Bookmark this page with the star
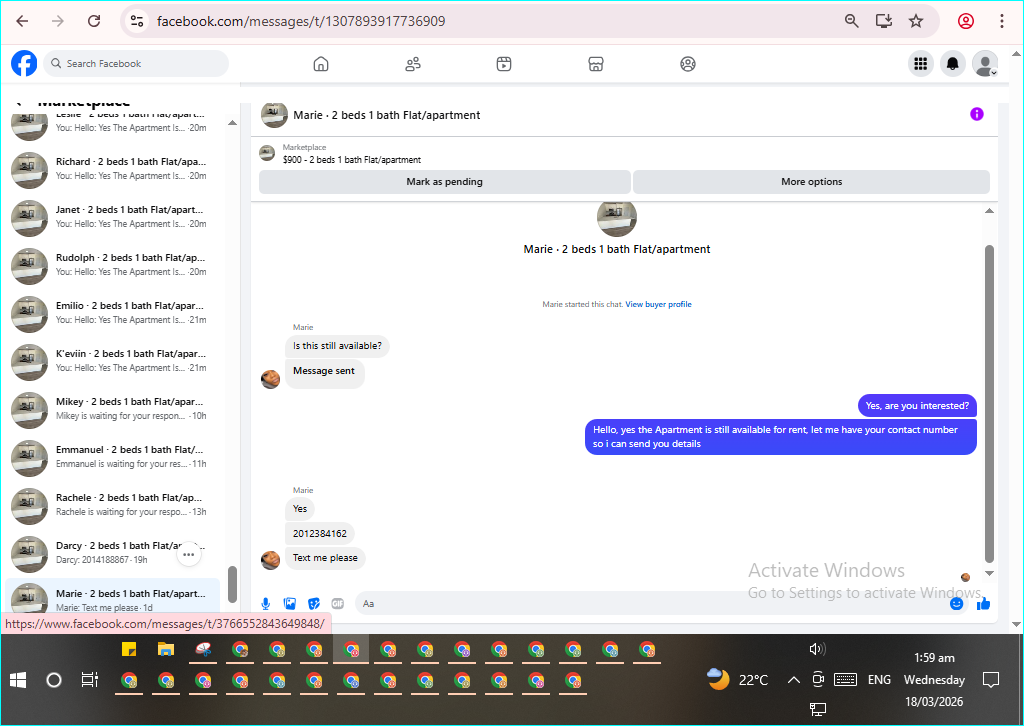Image resolution: width=1024 pixels, height=726 pixels. pos(916,21)
